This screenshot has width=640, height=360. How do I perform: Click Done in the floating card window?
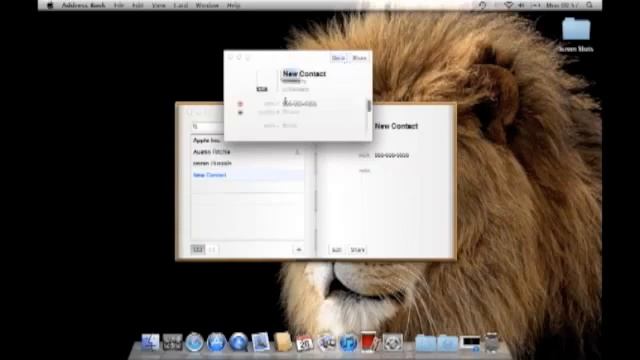[x=338, y=58]
